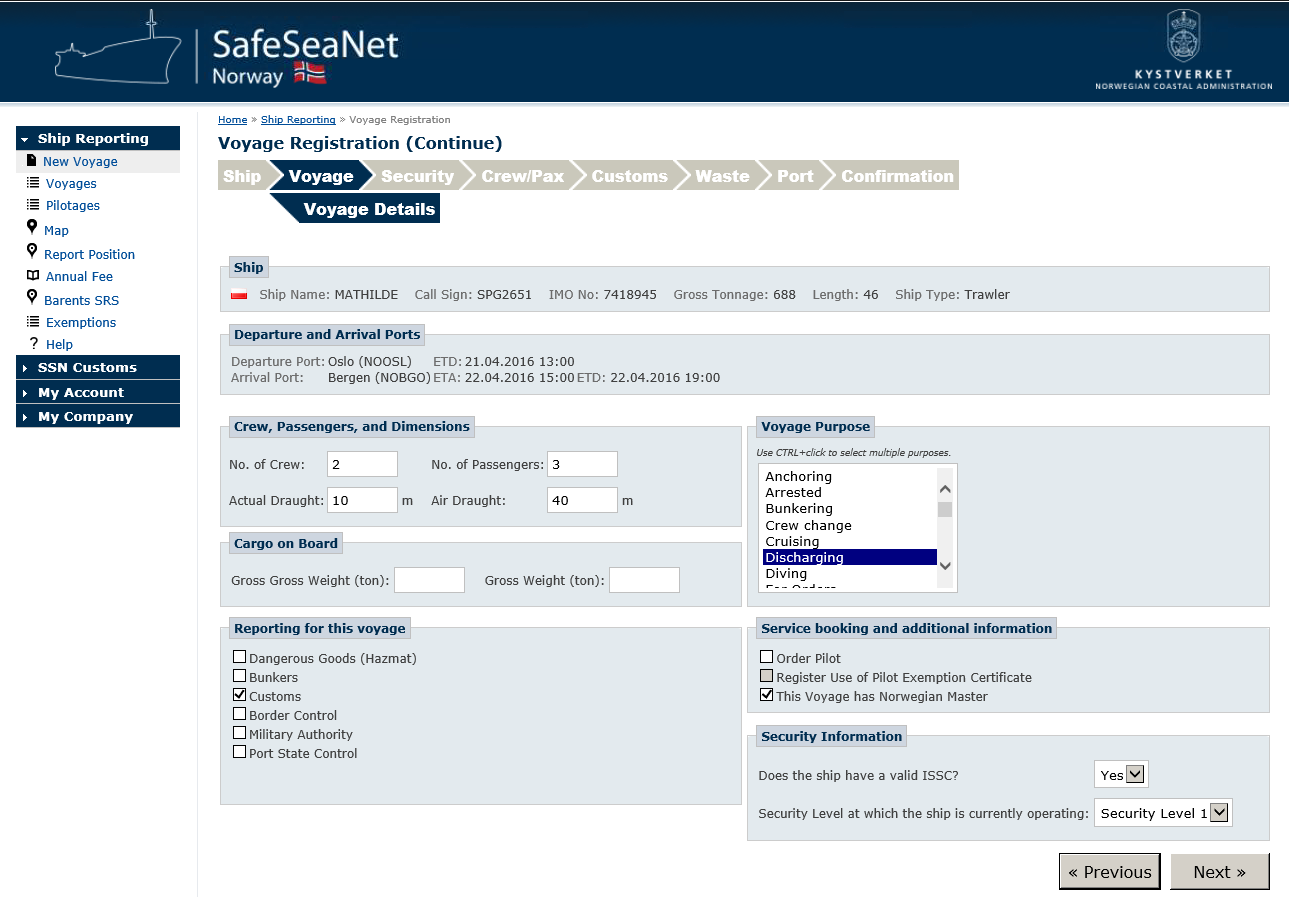Open the Crew/Pax wizard step
Viewport: 1289px width, 910px height.
point(522,175)
